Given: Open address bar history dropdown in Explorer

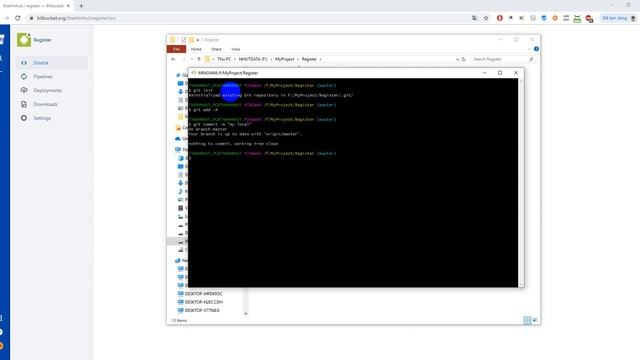Looking at the screenshot, I should (x=457, y=59).
